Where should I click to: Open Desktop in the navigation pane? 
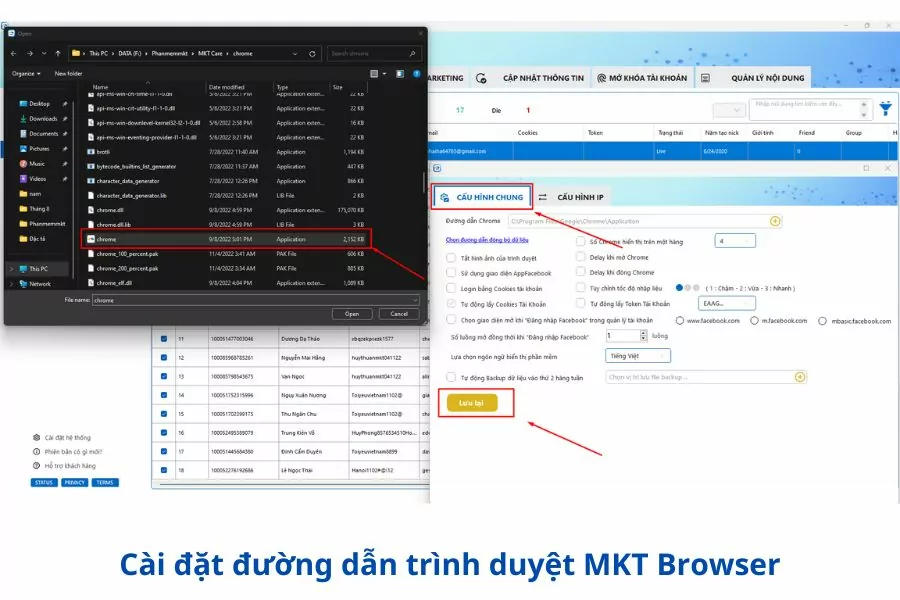tap(39, 104)
